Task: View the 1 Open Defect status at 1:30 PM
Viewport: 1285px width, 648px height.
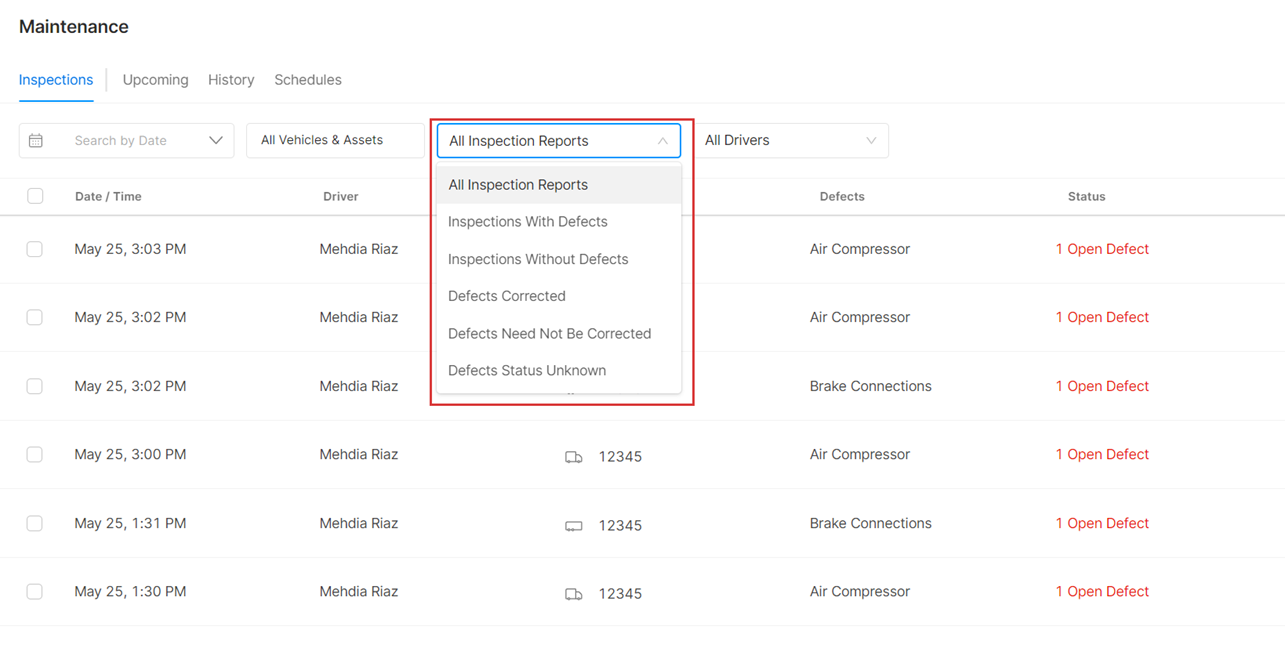Action: point(1102,591)
